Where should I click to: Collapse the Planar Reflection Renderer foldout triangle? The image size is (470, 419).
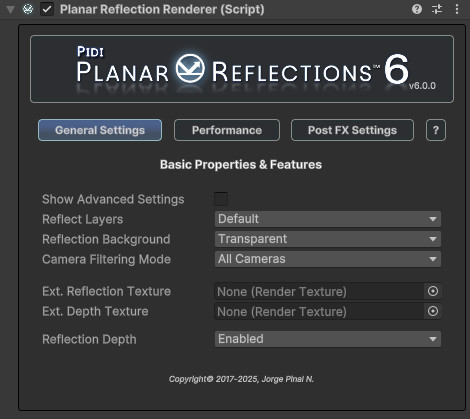[x=11, y=9]
